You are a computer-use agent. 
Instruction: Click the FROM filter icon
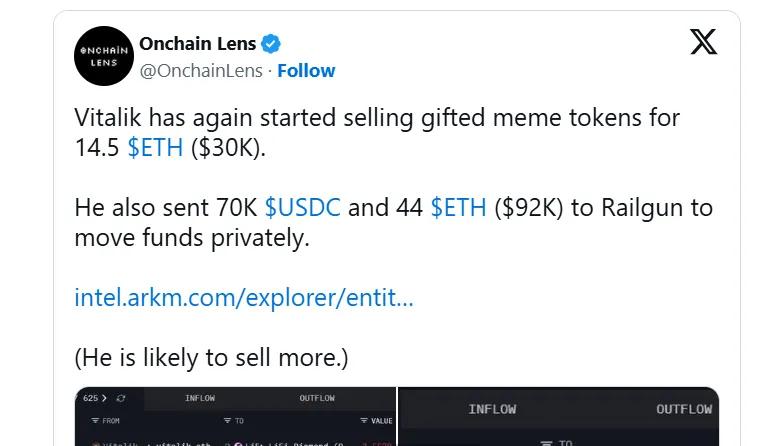click(95, 421)
